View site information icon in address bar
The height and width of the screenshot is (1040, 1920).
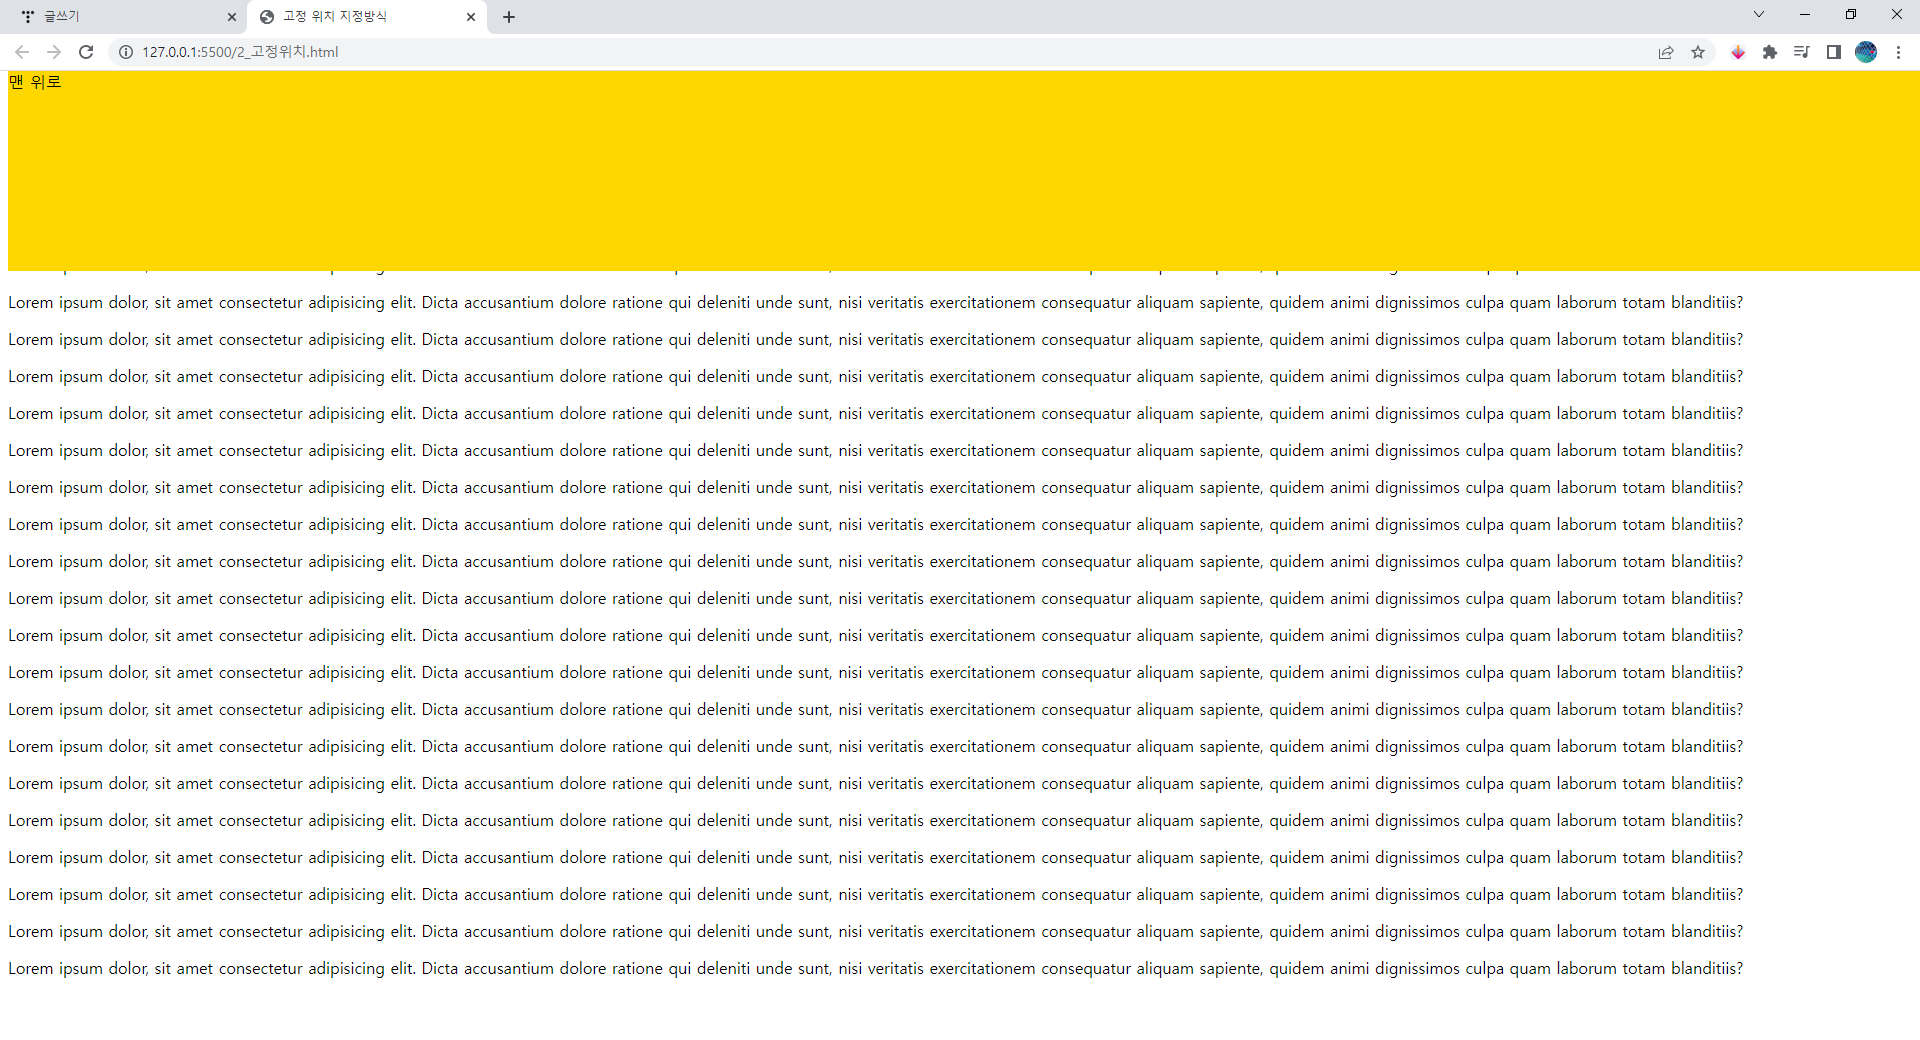click(126, 52)
